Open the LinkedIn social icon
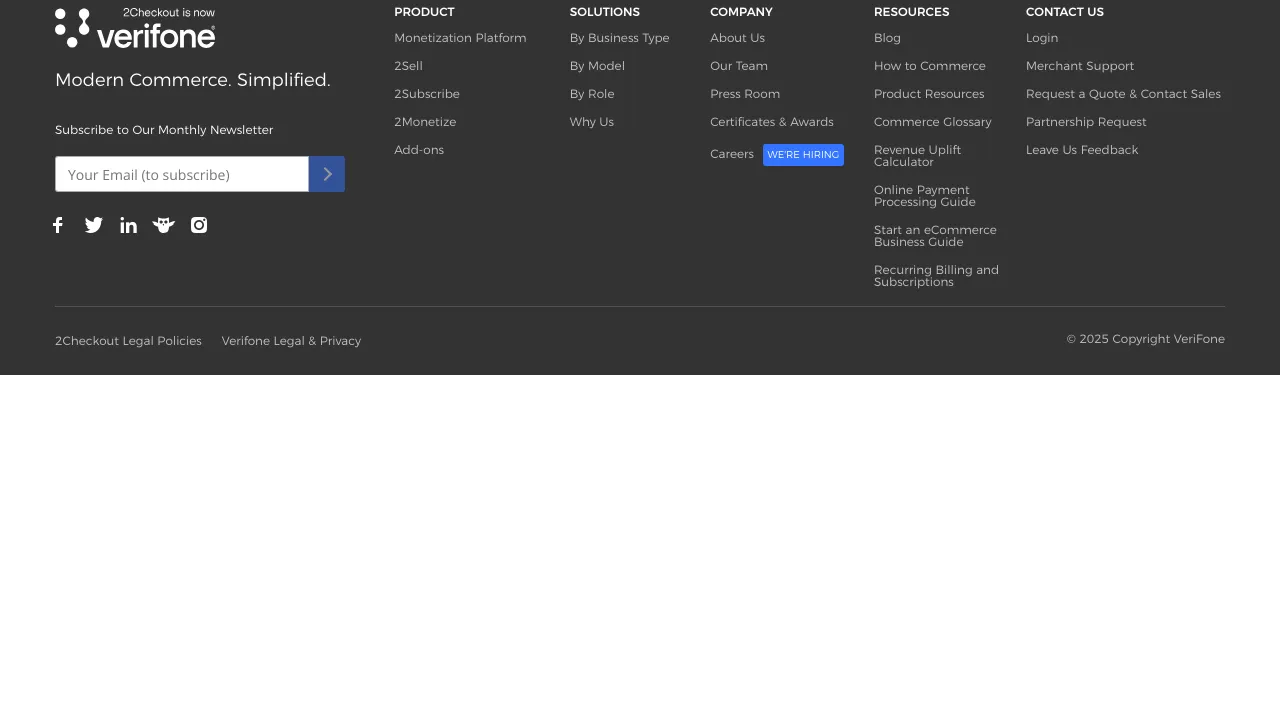The width and height of the screenshot is (1280, 720). (x=129, y=225)
